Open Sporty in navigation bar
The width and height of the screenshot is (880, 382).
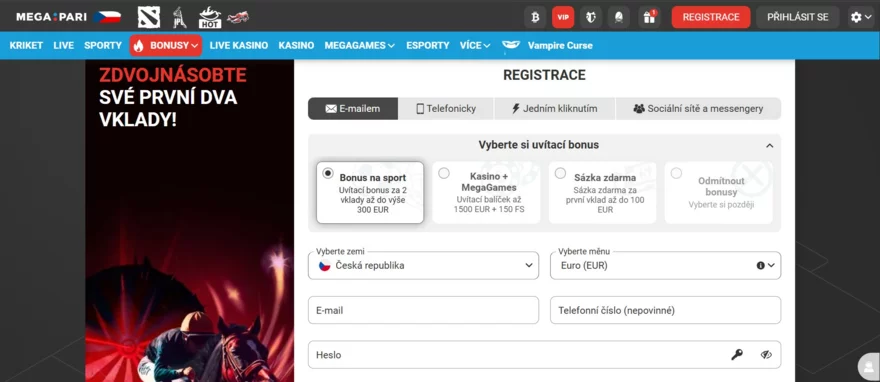click(103, 45)
